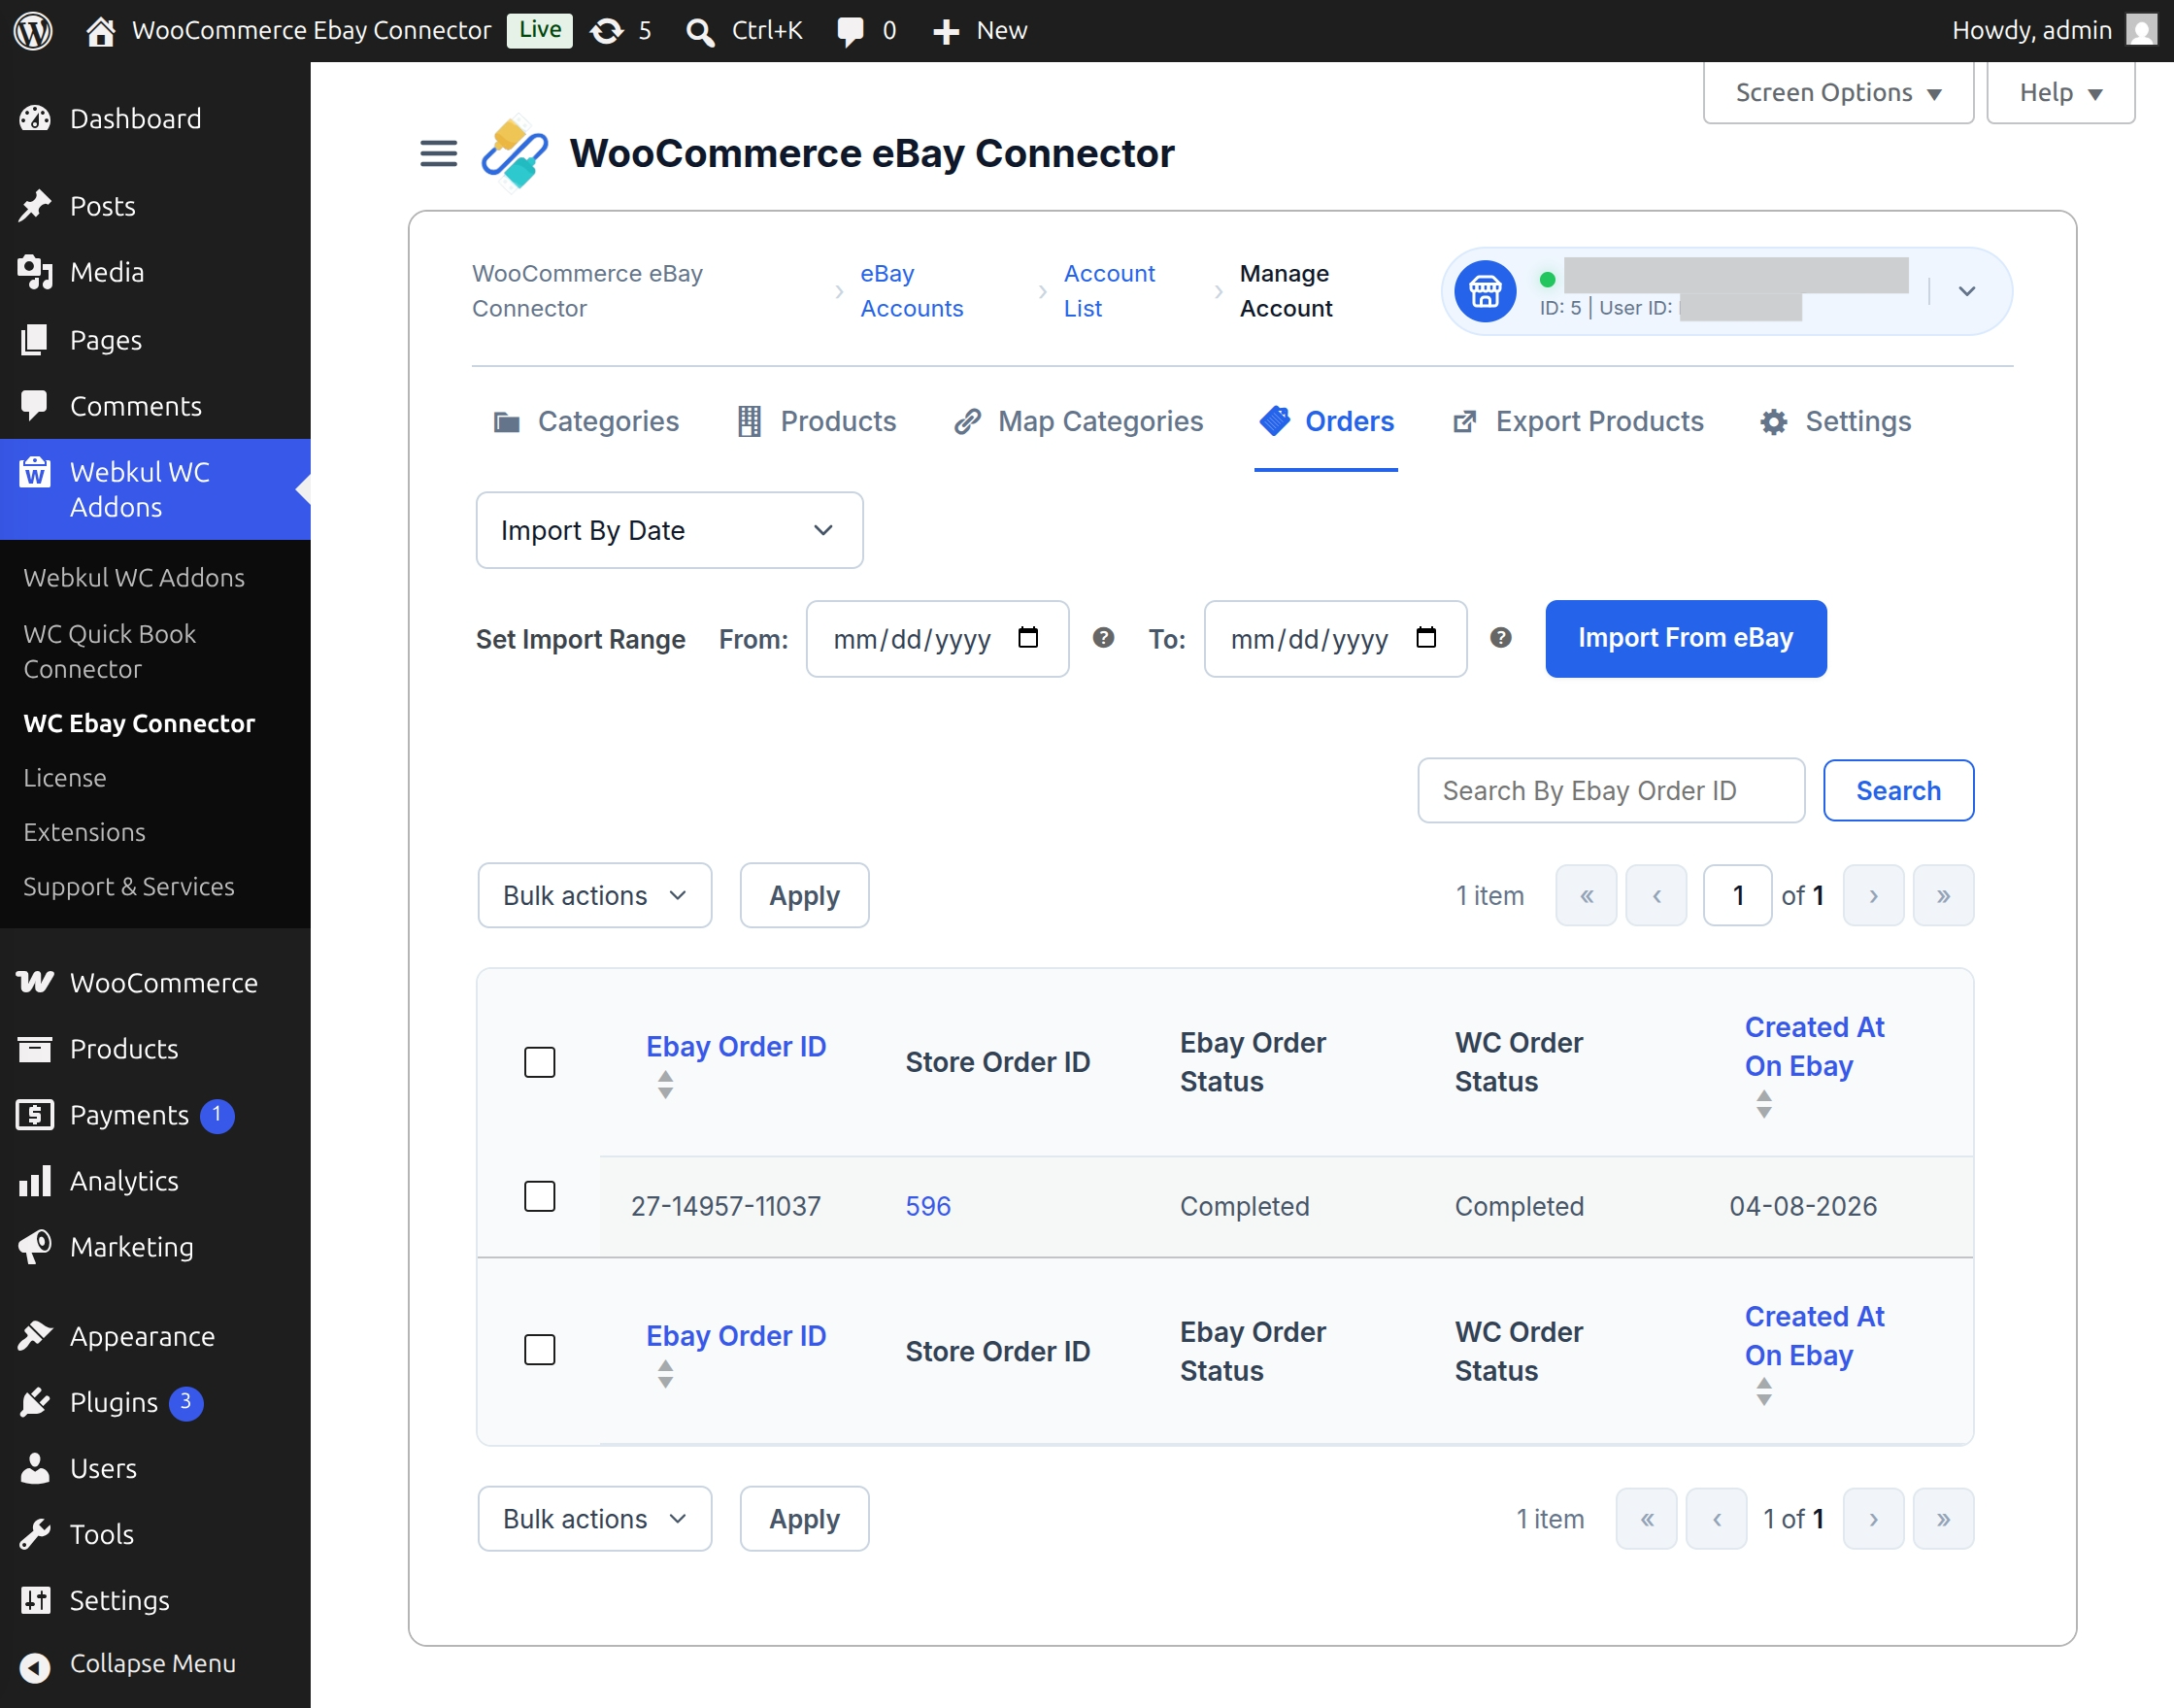Toggle the hamburger menu beside plugin logo
The height and width of the screenshot is (1708, 2174).
(x=438, y=154)
